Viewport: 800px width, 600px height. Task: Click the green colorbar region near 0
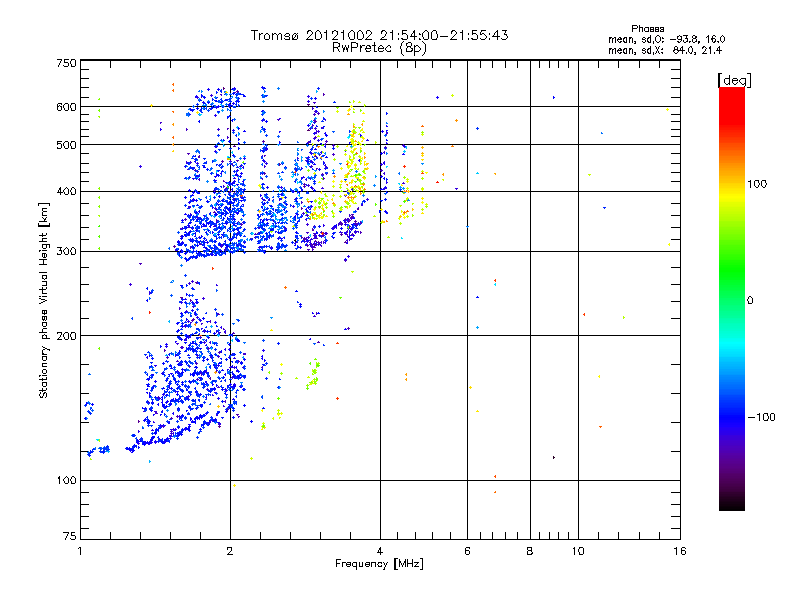point(732,300)
